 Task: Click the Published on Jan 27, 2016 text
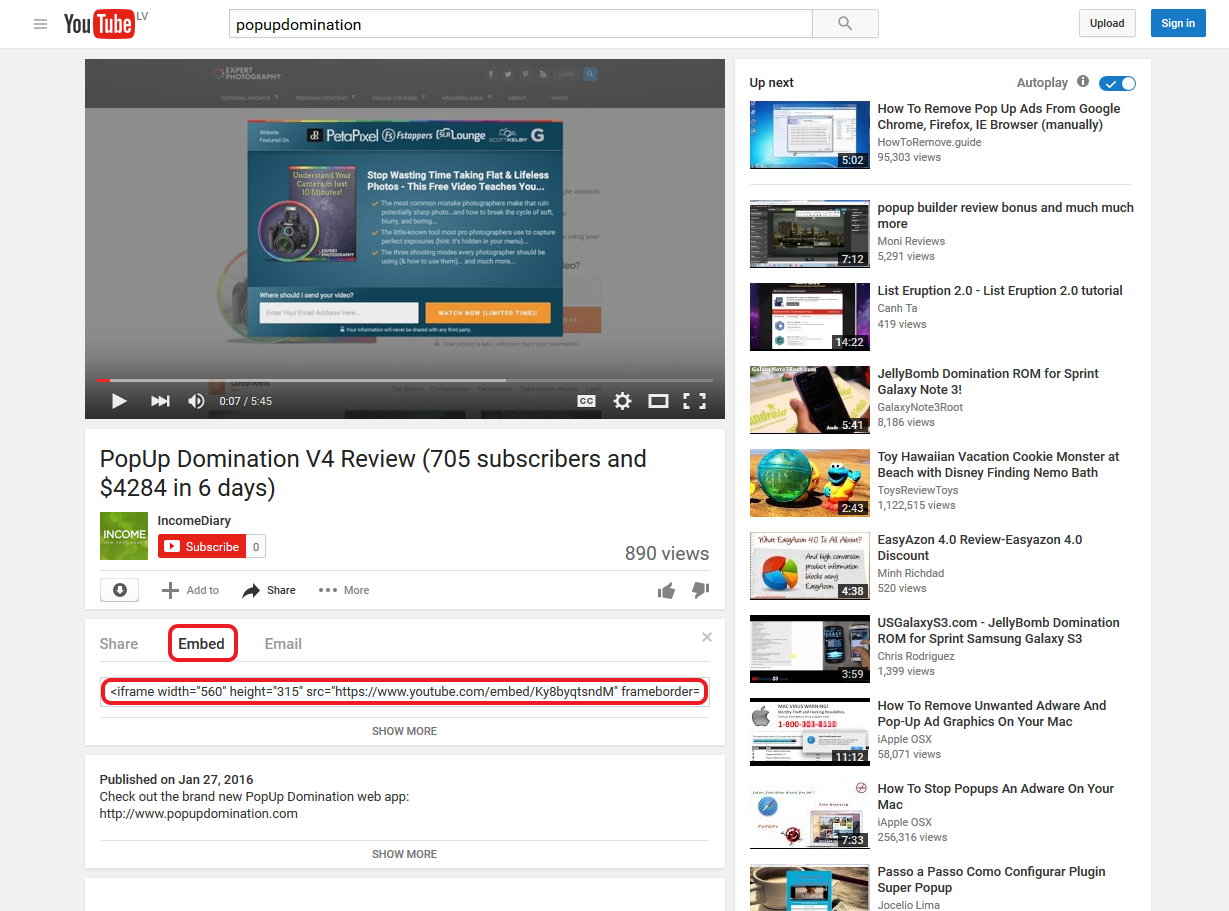176,780
